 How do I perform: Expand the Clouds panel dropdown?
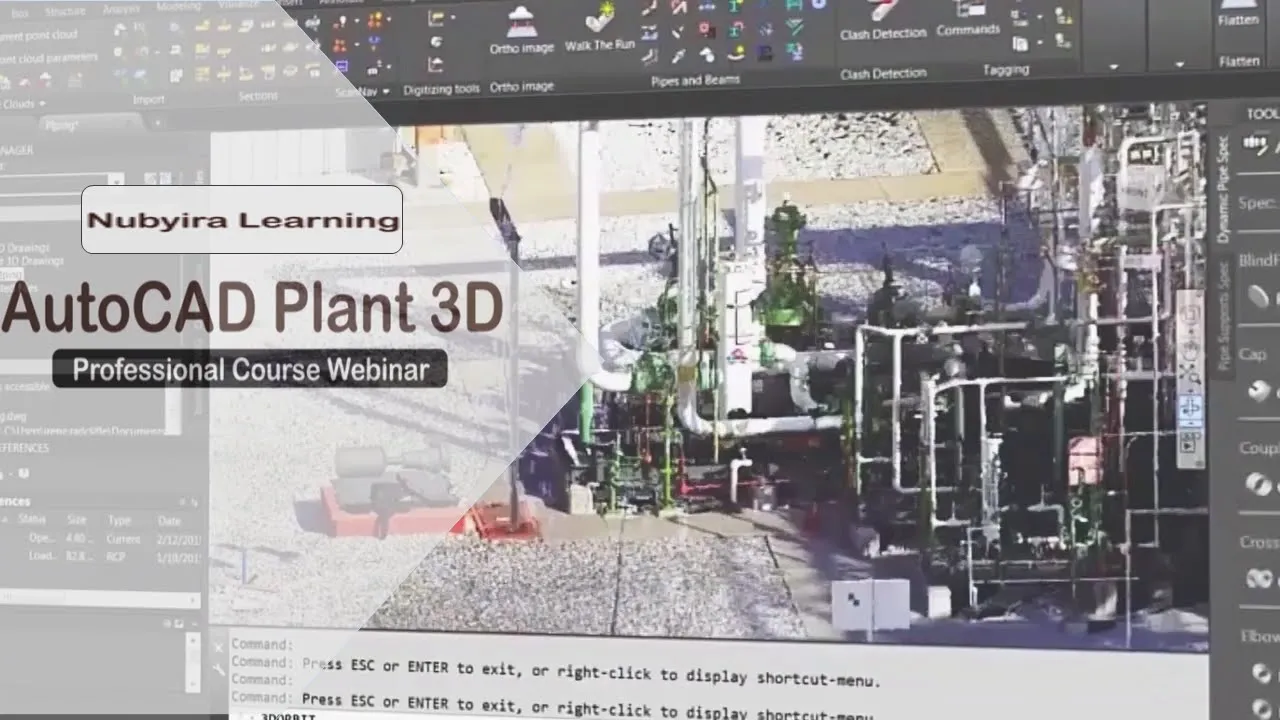[41, 104]
